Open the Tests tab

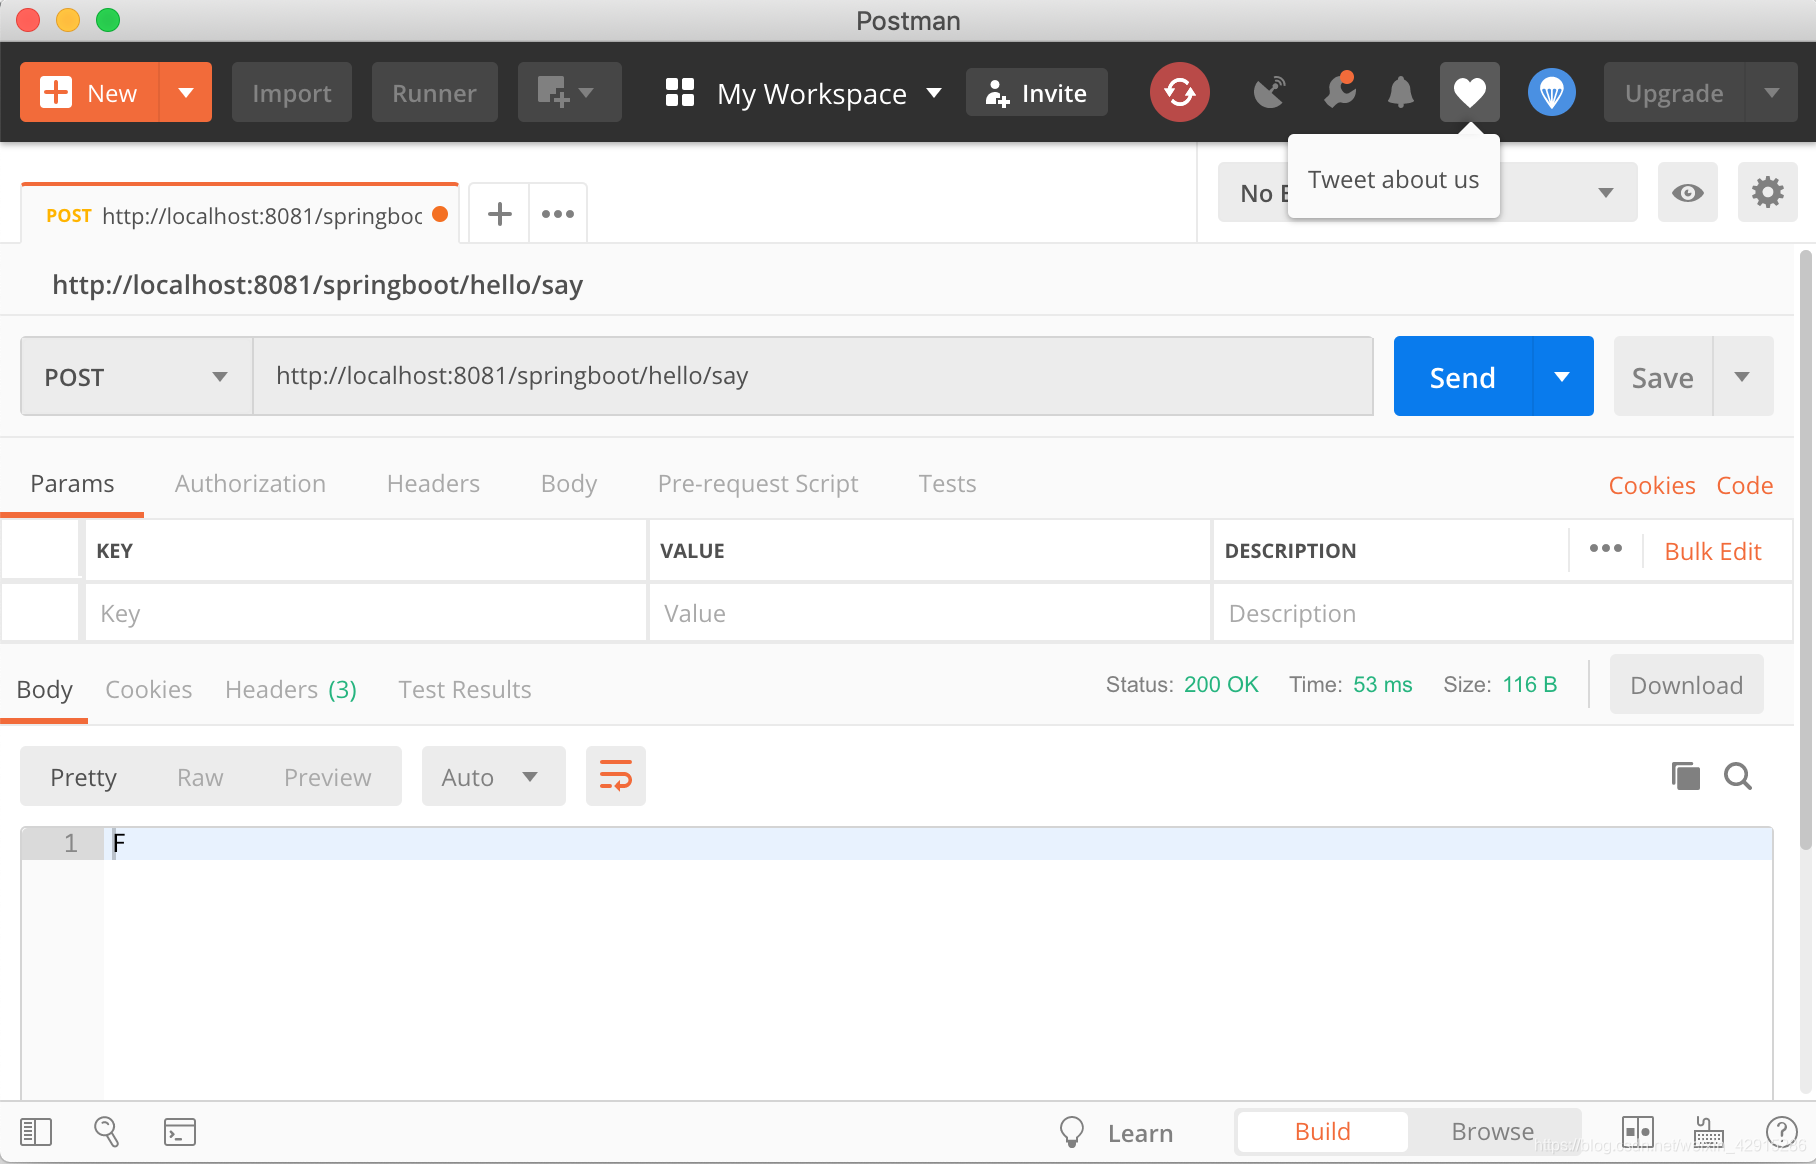[x=947, y=483]
